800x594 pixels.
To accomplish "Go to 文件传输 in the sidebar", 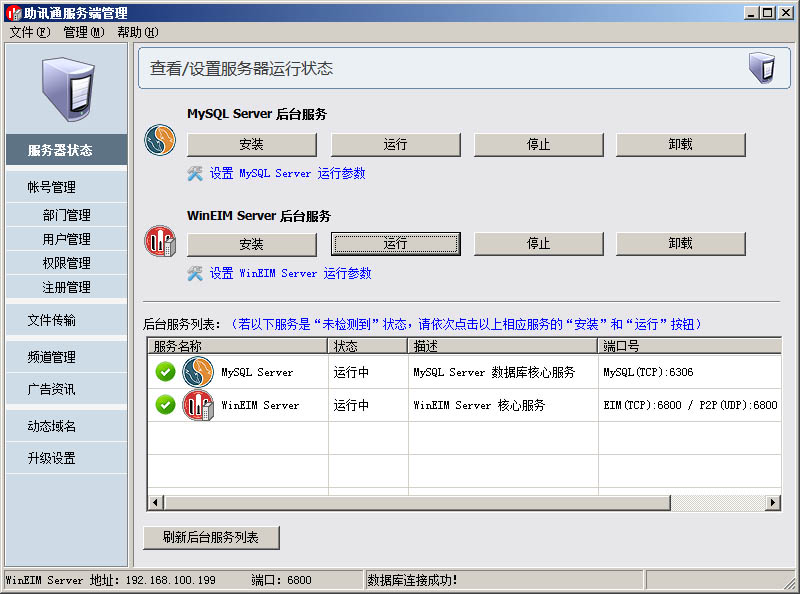I will (x=51, y=320).
